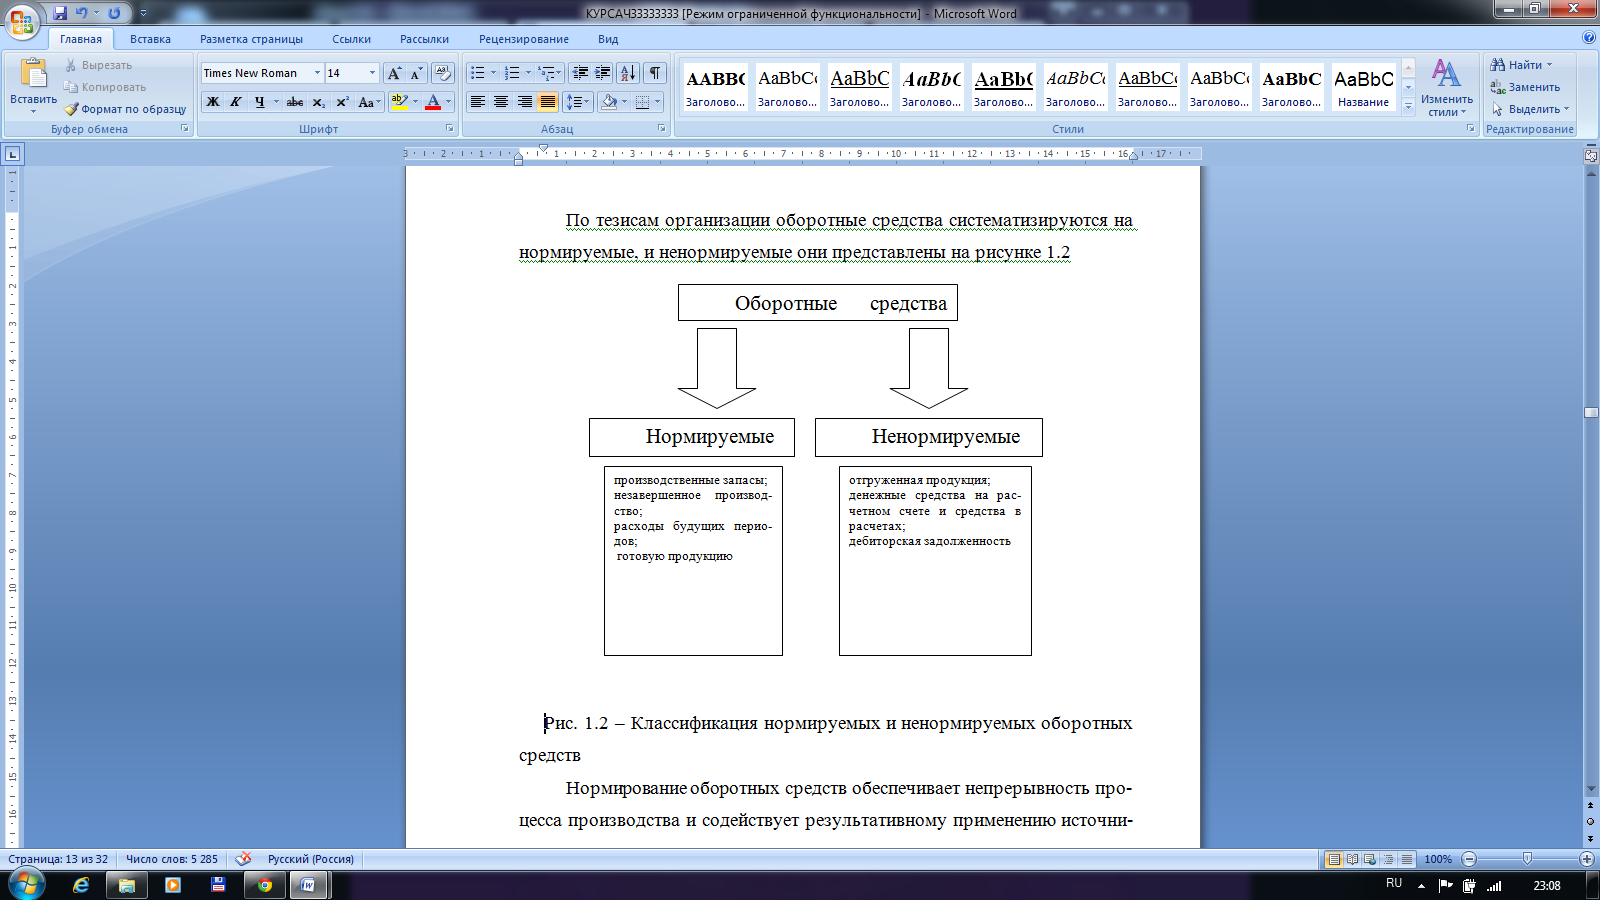Click the sort (A-Z) icon
Screen dimensions: 1600x900
pos(628,73)
